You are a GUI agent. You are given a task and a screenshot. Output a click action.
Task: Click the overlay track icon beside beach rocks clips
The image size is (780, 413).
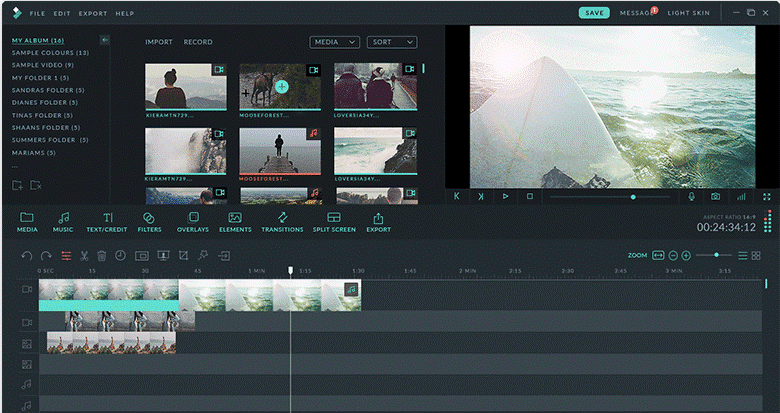27,344
